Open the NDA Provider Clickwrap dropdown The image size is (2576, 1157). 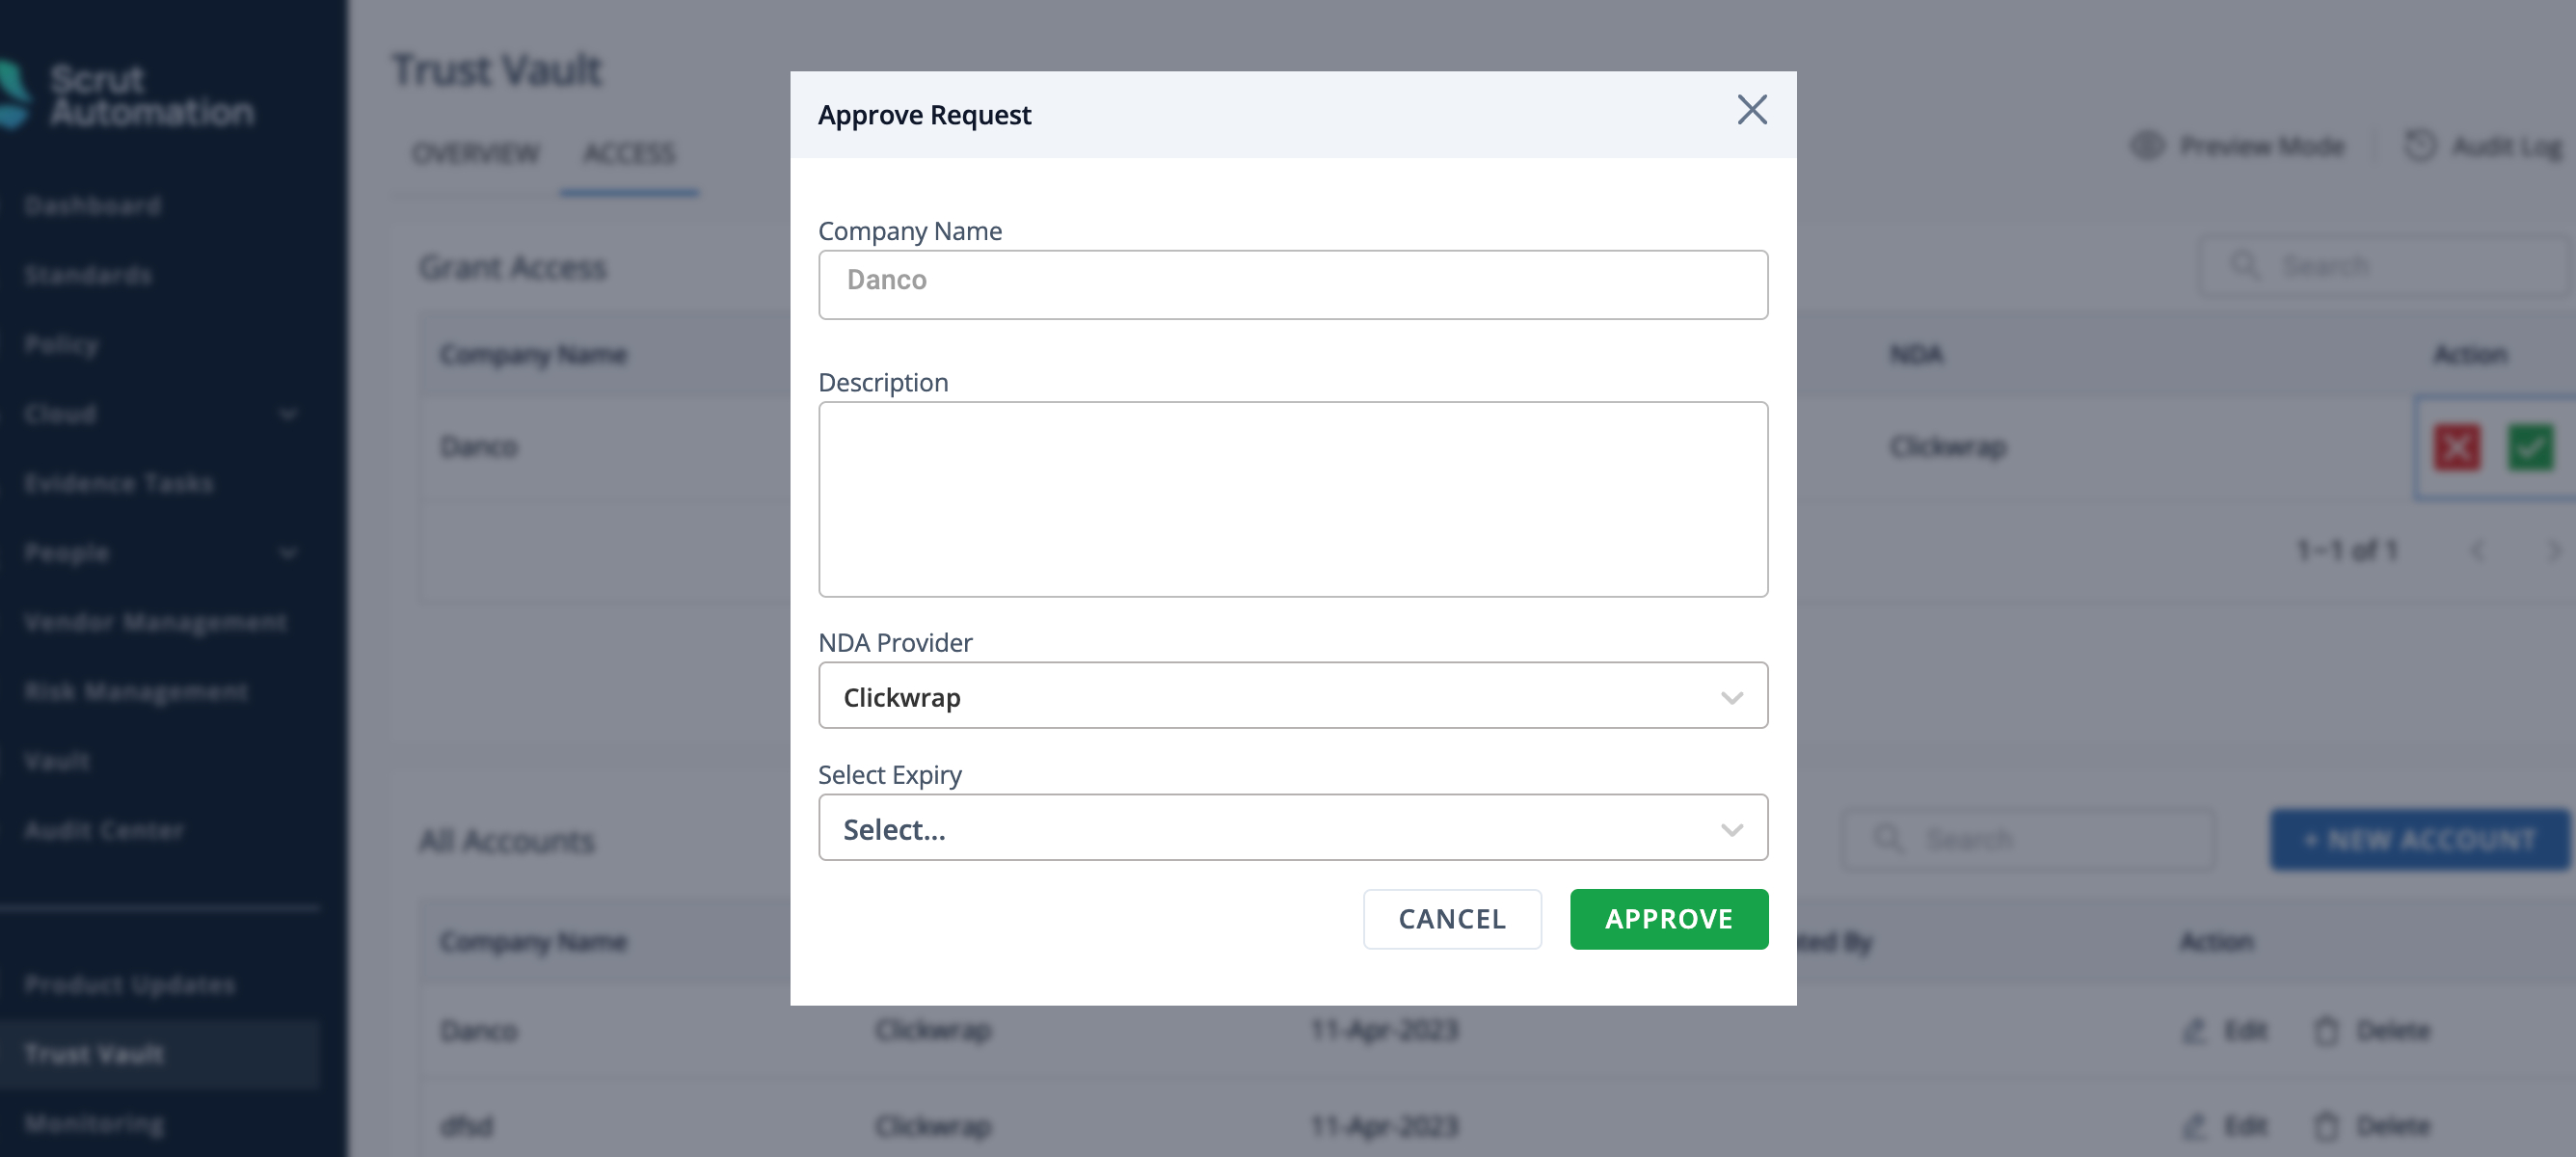1293,696
